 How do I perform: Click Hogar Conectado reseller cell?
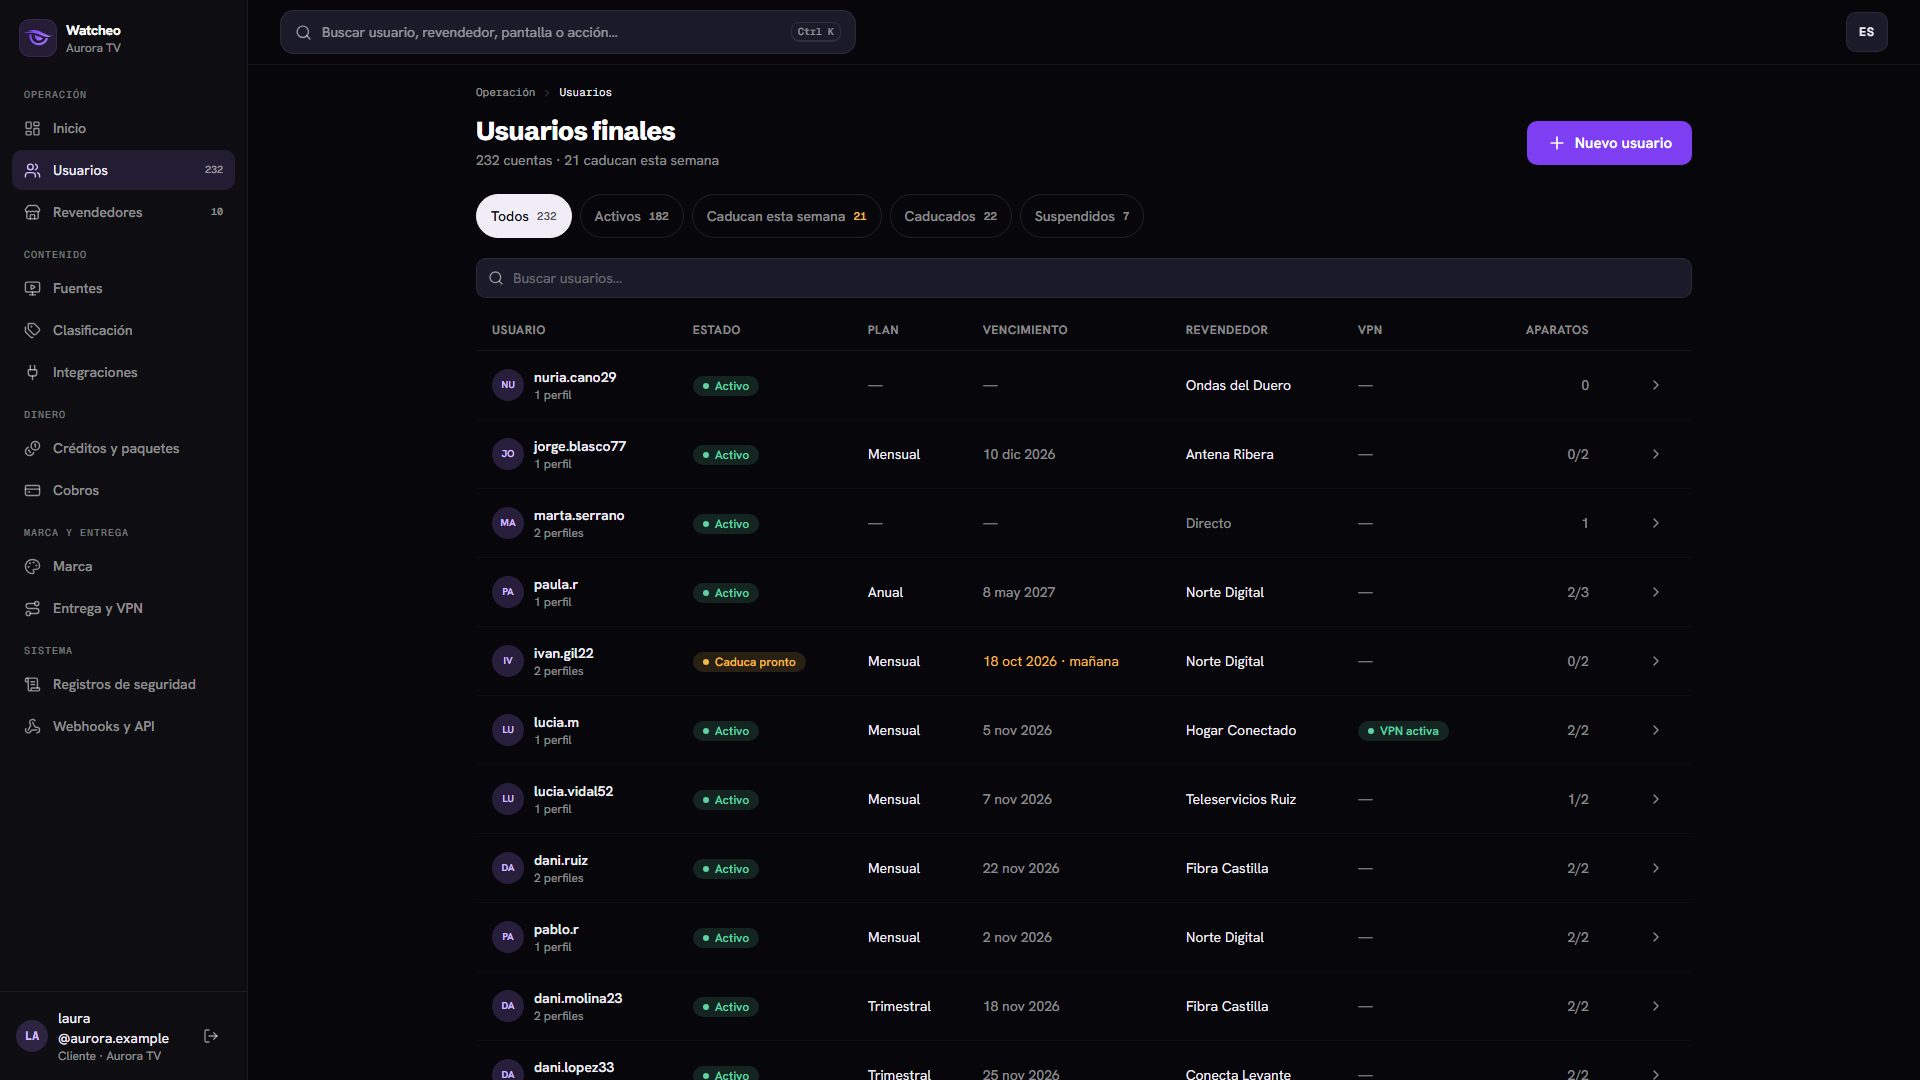1240,730
